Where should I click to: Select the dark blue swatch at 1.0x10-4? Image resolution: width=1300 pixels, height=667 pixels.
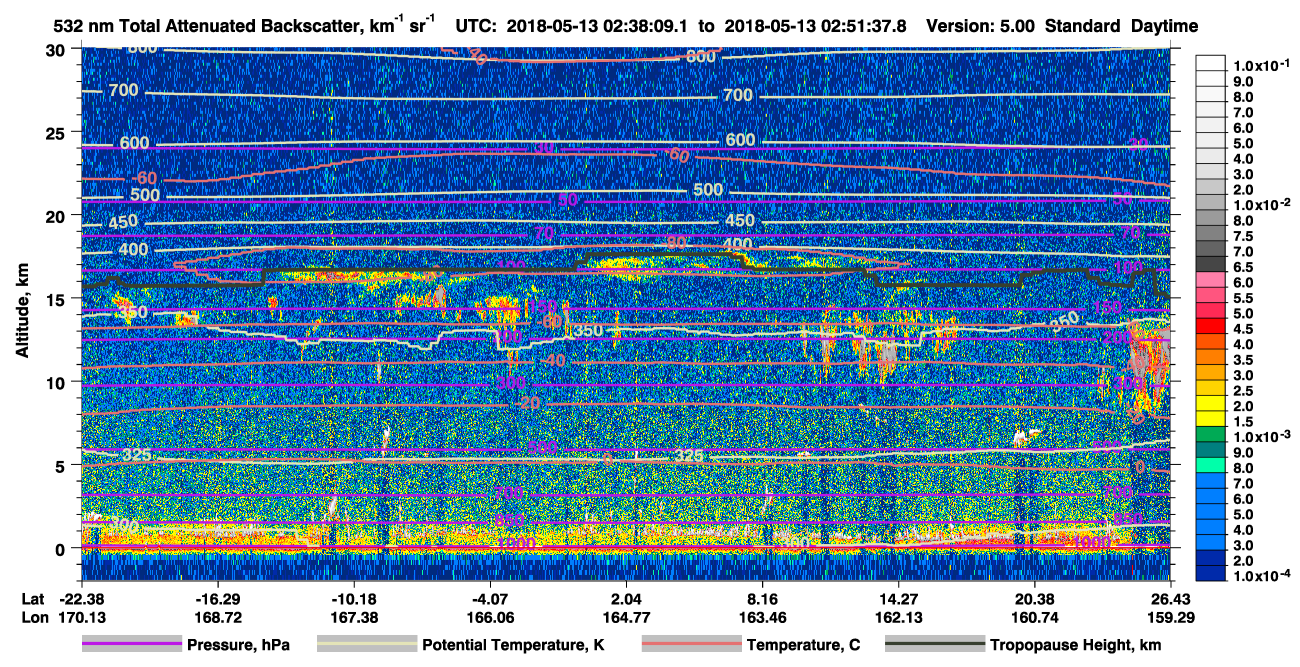(1211, 574)
